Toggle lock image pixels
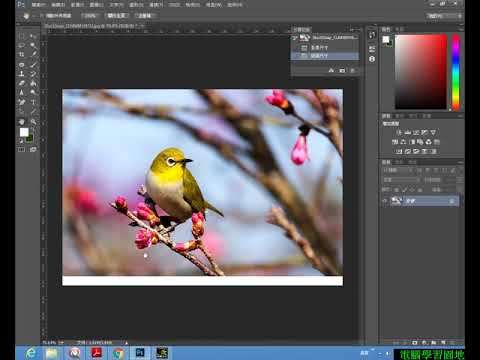Image resolution: width=480 pixels, height=360 pixels. 404,190
